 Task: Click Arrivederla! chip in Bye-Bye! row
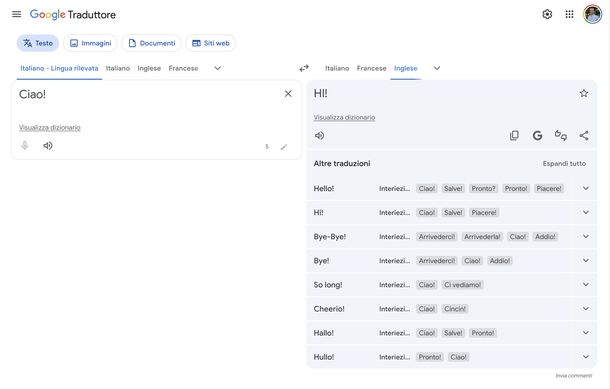click(482, 237)
